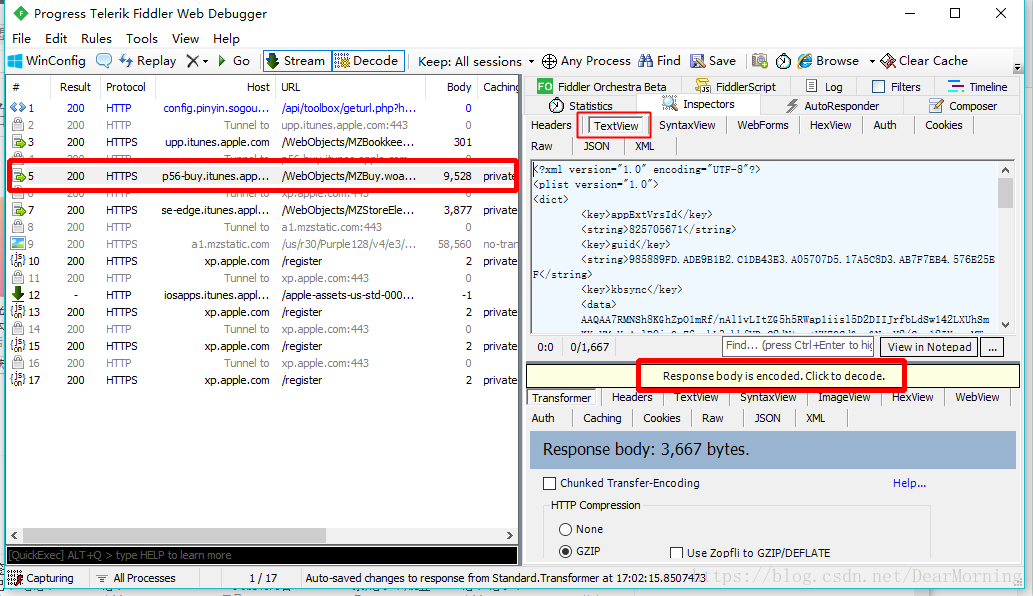The image size is (1033, 596).
Task: Open the Composer tab
Action: pos(963,105)
